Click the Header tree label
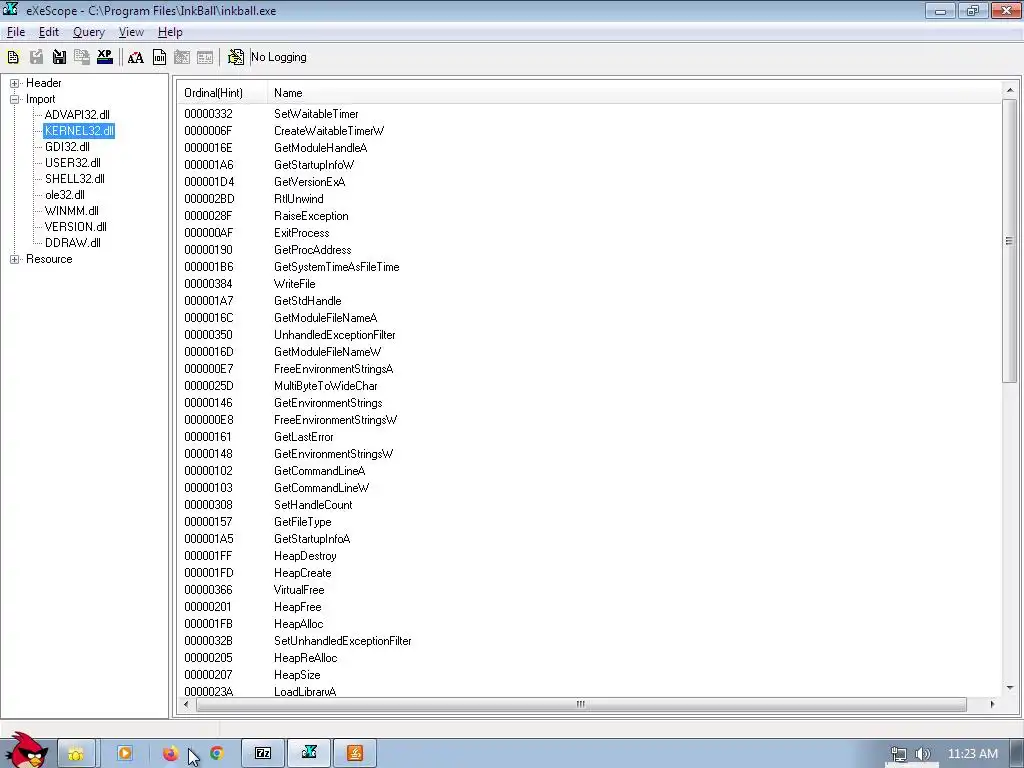Viewport: 1024px width, 768px height. (44, 83)
